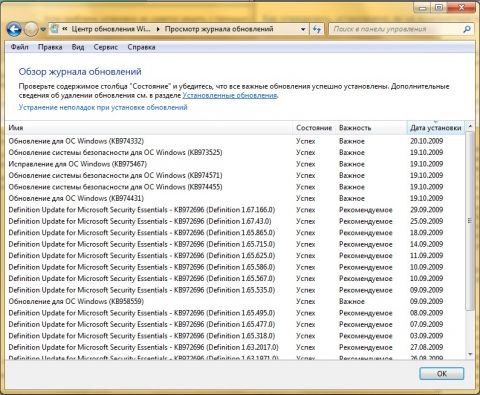Select Definition 1.65.477.0 update row

[235, 324]
